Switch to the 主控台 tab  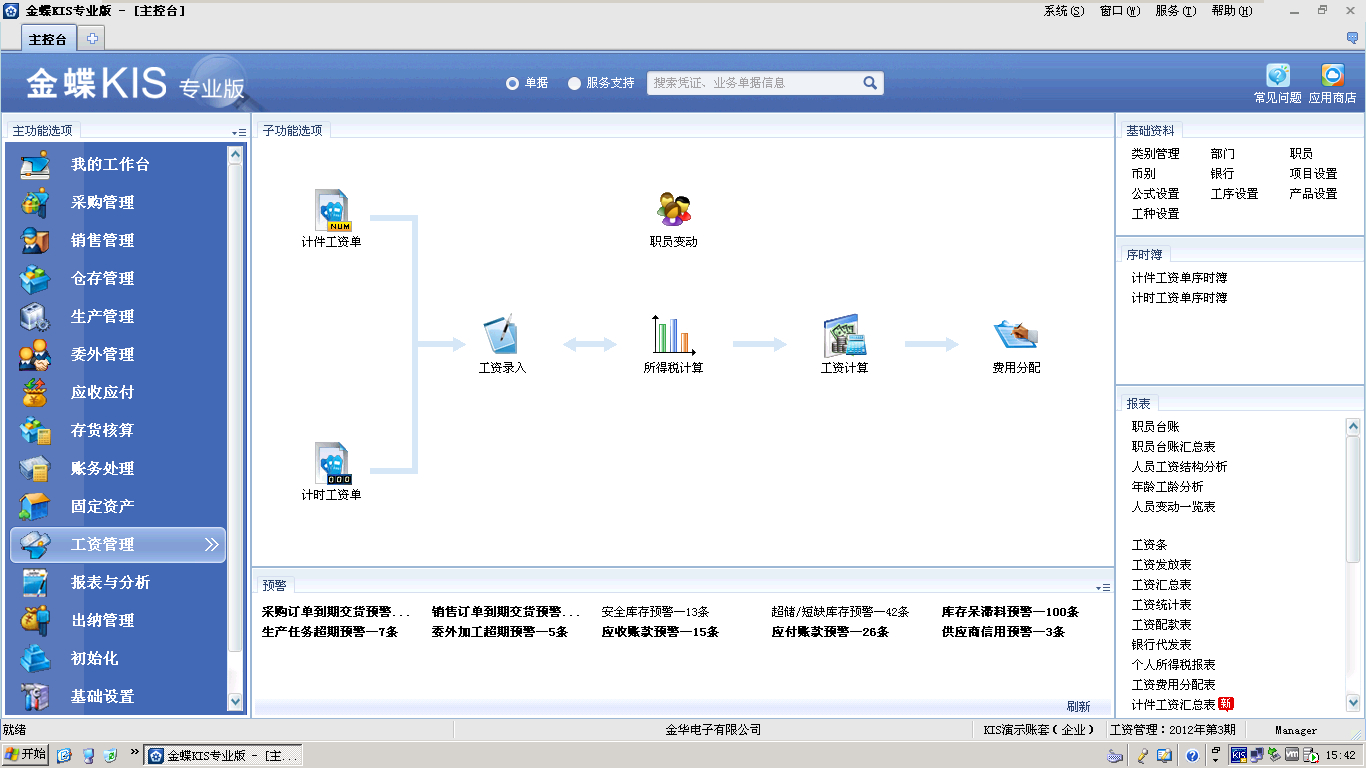[48, 39]
